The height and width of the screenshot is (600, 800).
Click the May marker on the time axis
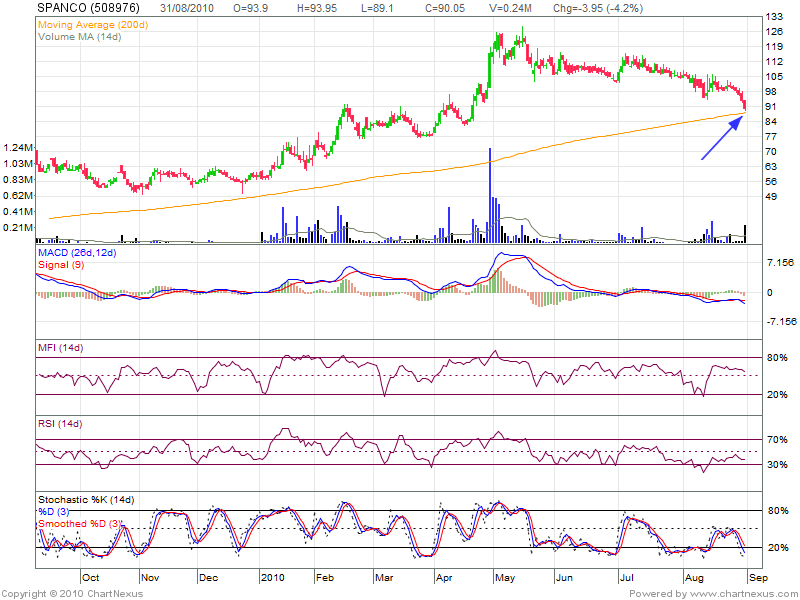coord(506,577)
